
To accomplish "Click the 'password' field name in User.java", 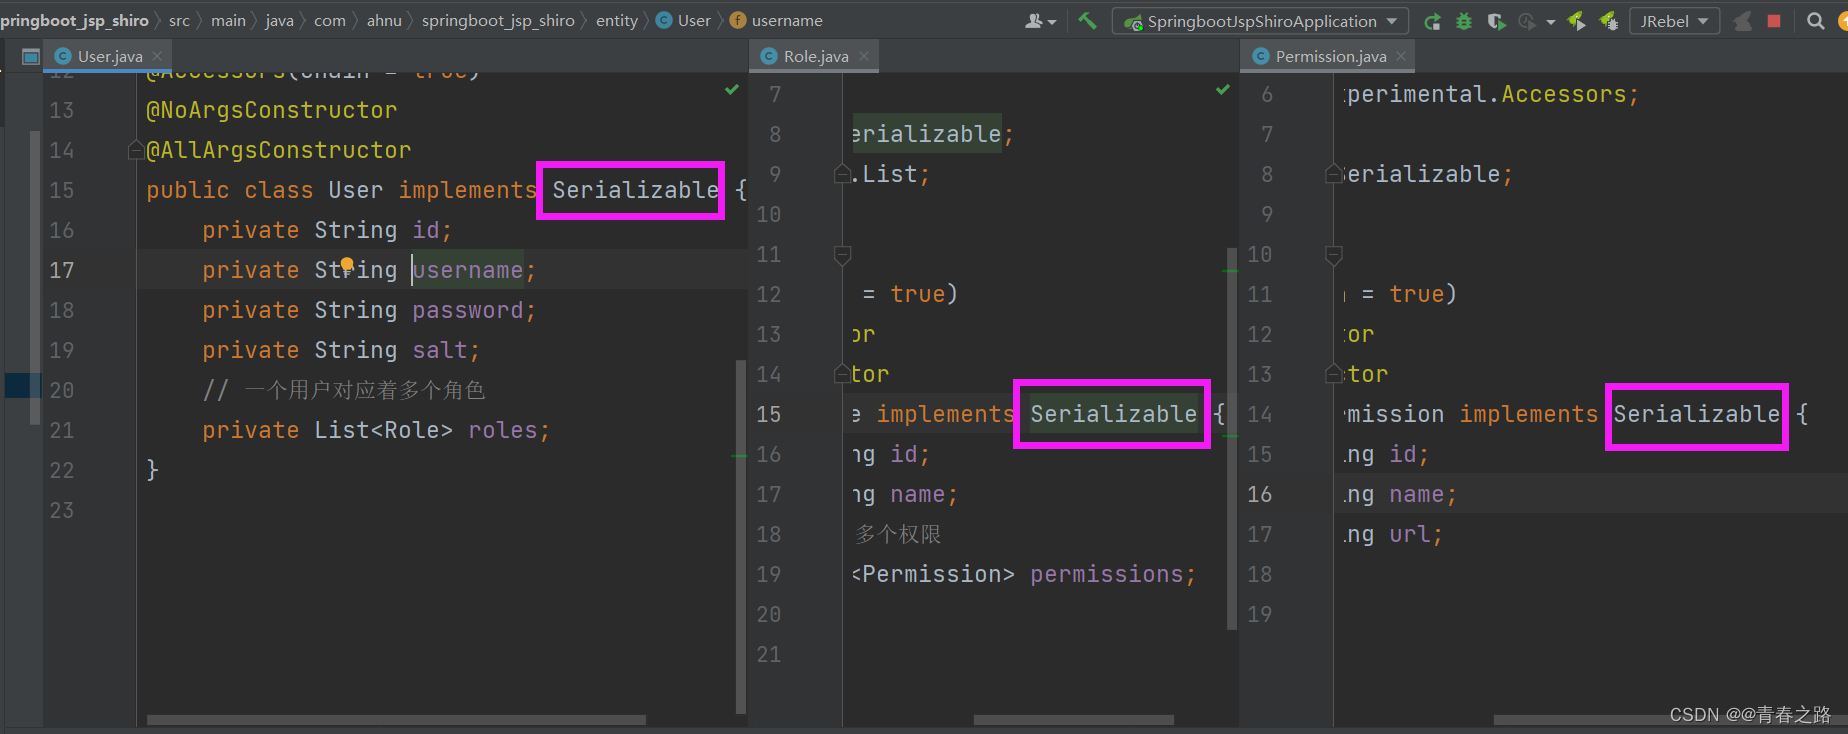I will click(467, 310).
